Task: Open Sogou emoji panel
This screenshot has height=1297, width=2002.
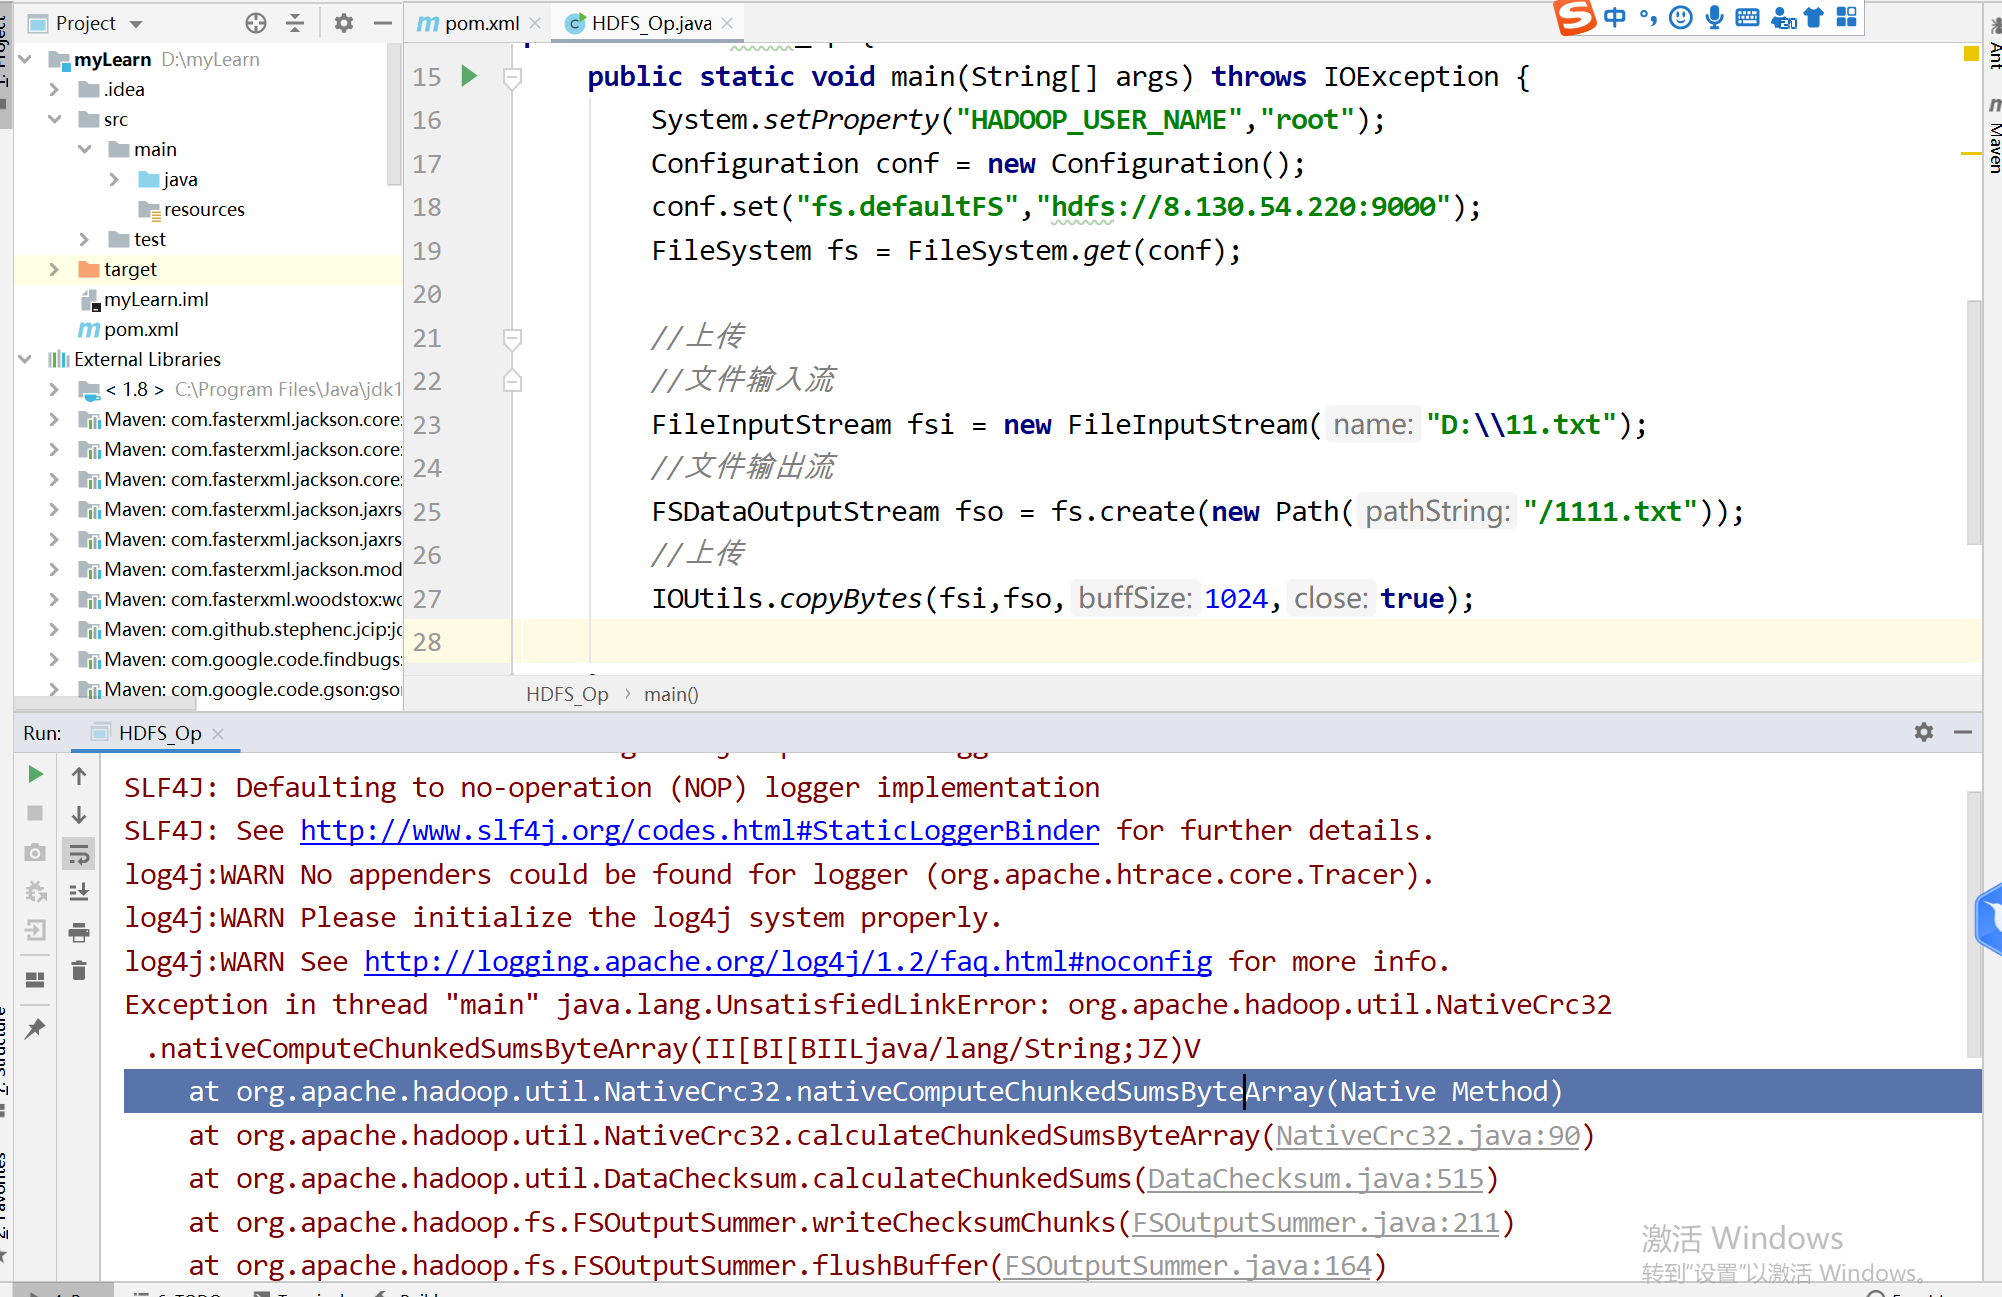Action: pos(1681,17)
